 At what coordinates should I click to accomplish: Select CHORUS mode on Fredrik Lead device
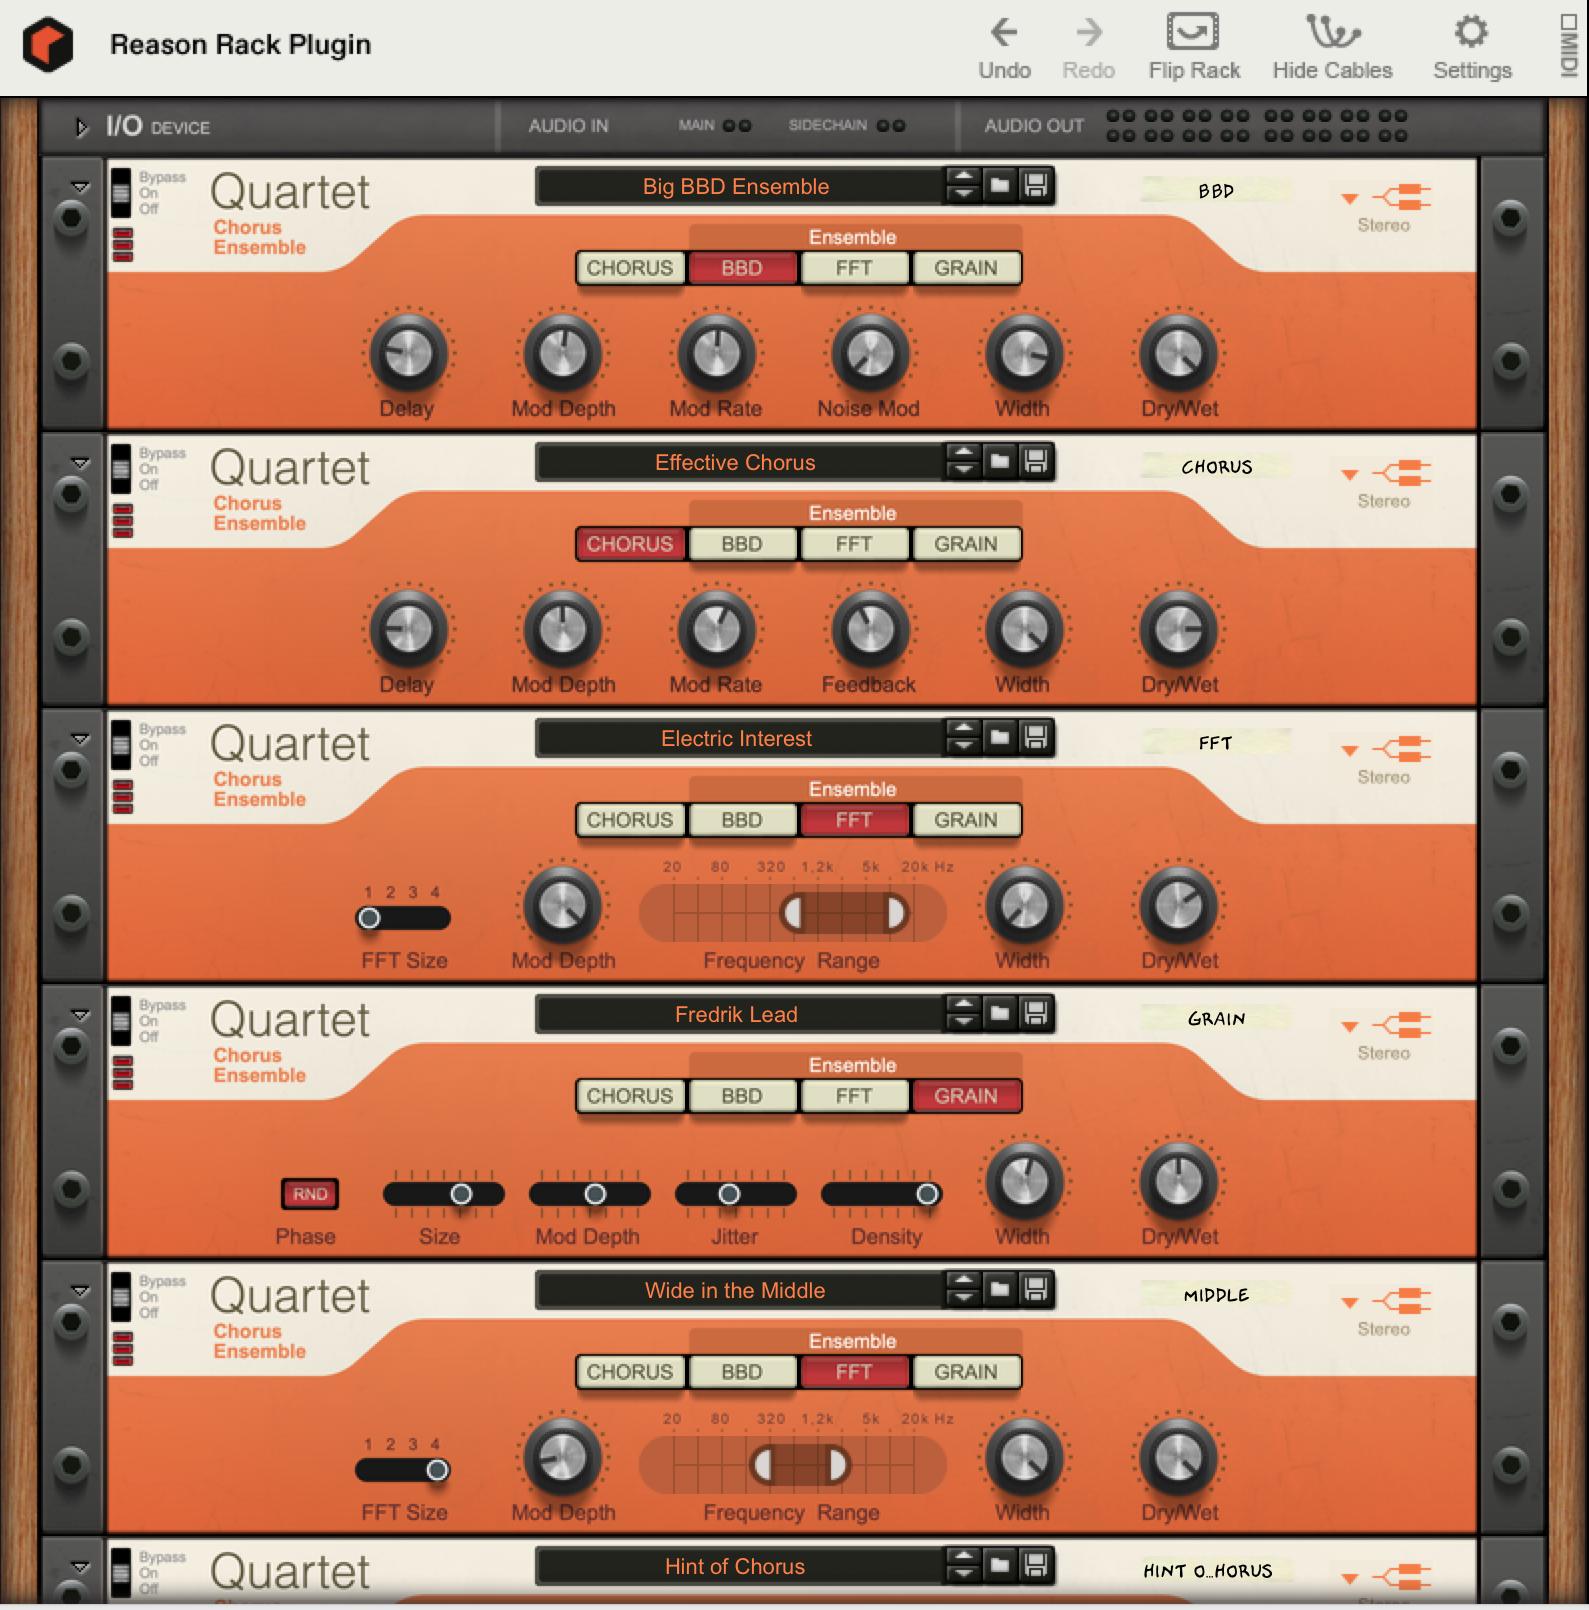[630, 1096]
